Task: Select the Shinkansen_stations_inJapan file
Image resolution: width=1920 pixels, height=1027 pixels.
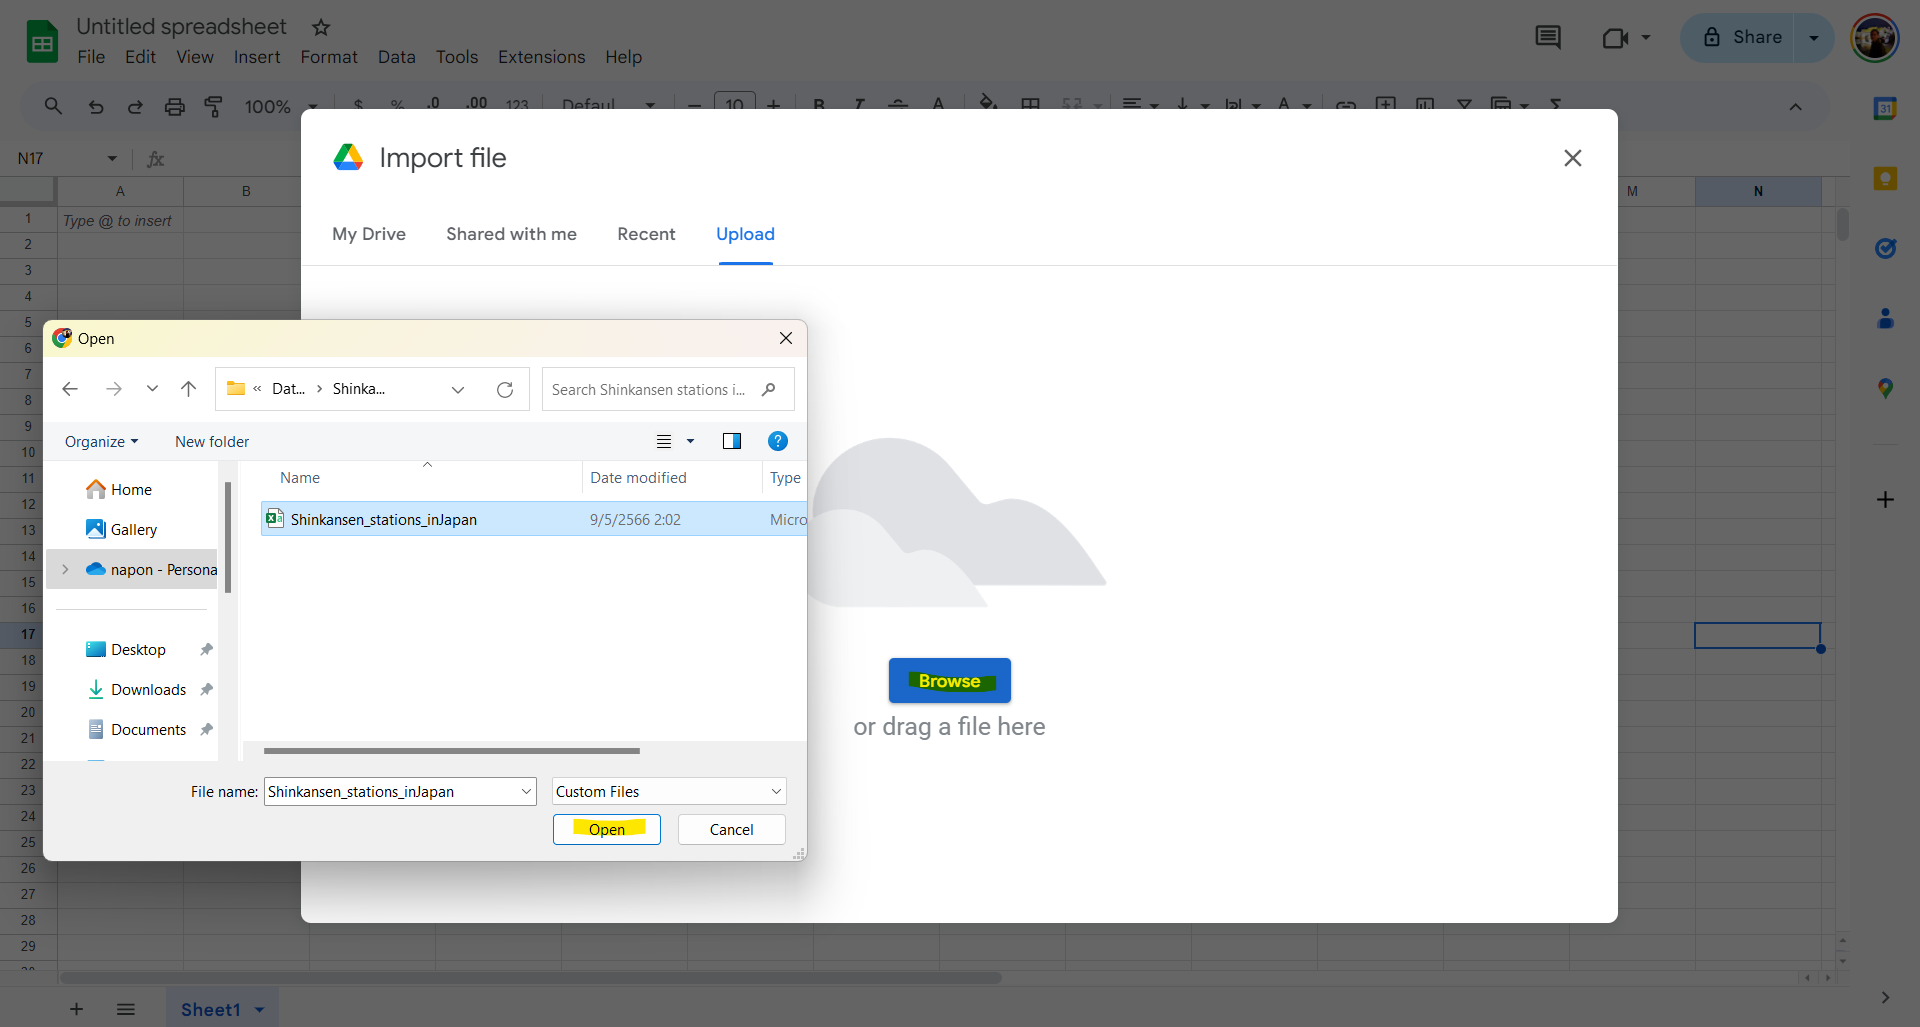Action: [x=383, y=520]
